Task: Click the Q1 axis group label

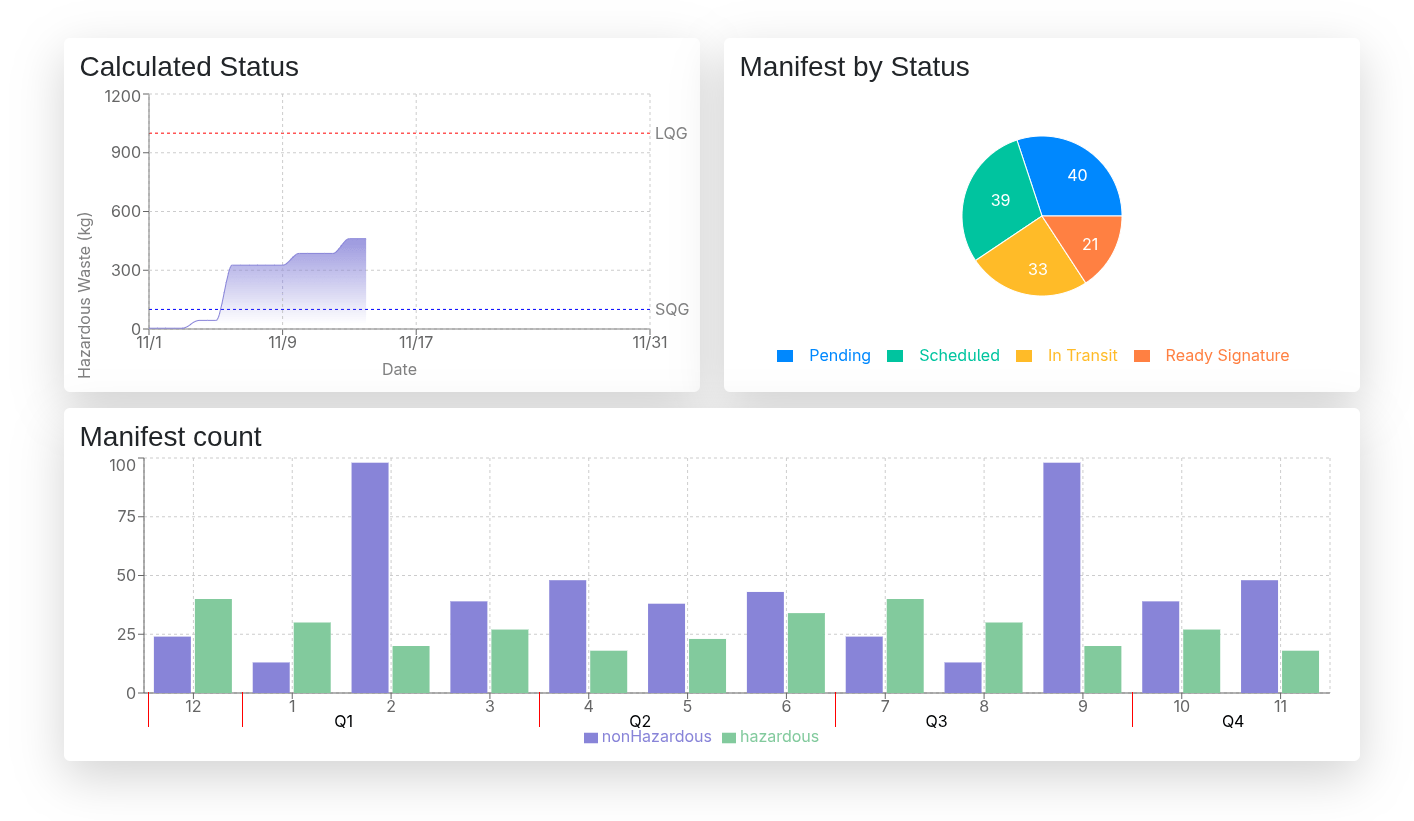Action: [x=344, y=720]
